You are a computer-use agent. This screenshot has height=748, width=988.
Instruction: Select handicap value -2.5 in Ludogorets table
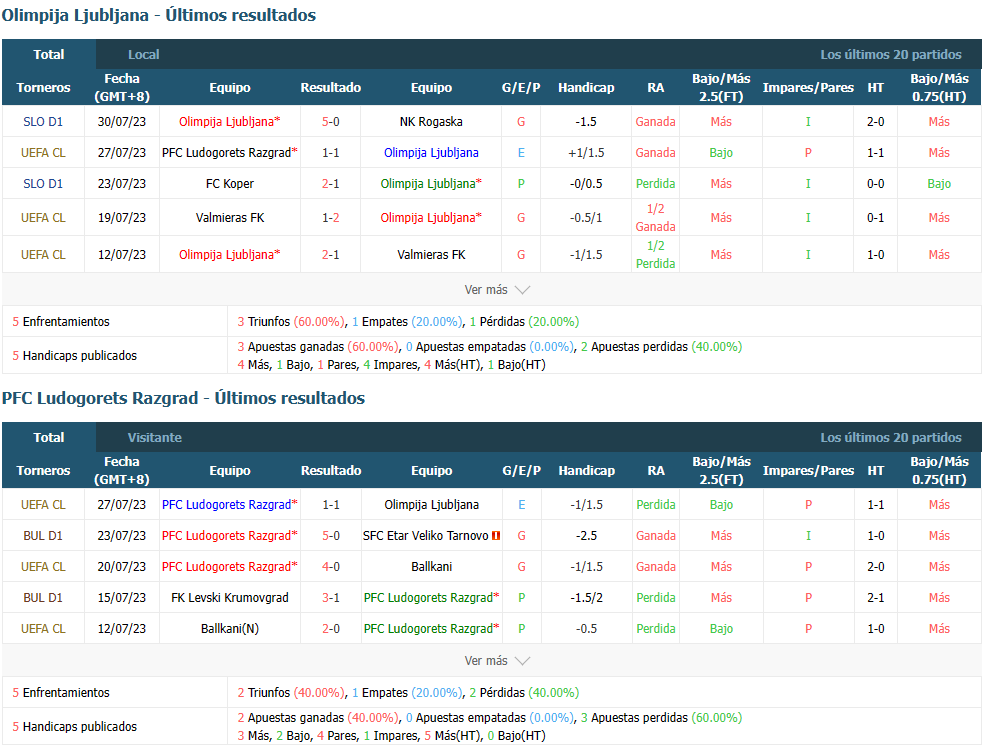586,536
